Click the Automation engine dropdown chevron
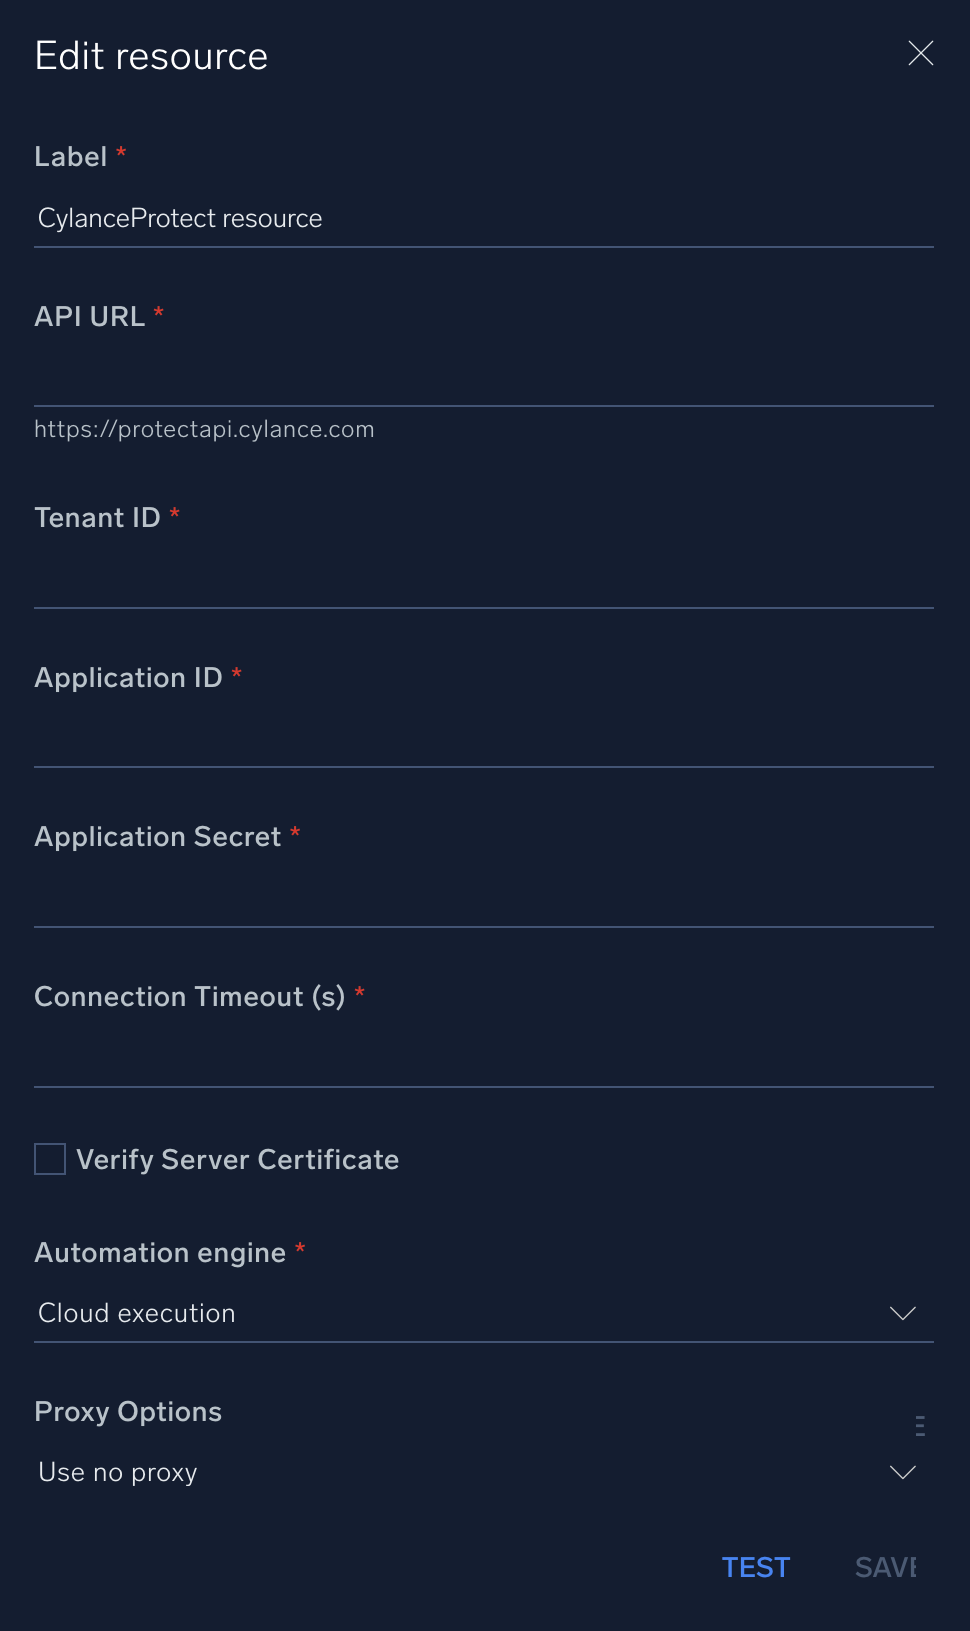Screen dimensions: 970x1631 click(903, 1313)
